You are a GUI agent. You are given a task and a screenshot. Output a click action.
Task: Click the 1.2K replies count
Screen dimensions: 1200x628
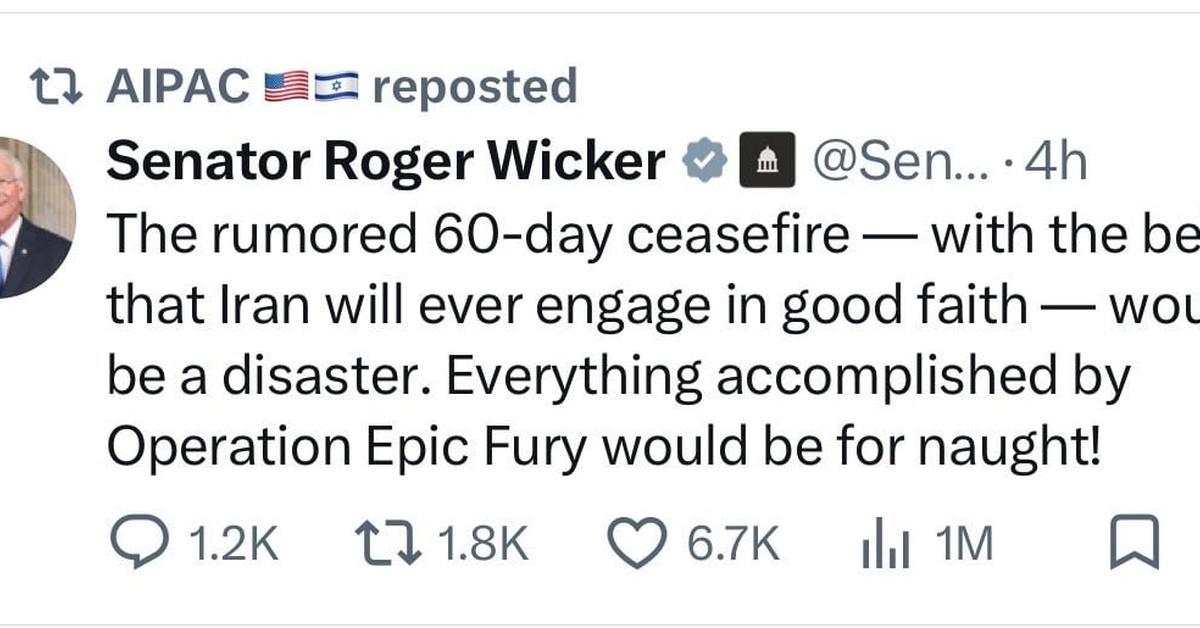233,546
